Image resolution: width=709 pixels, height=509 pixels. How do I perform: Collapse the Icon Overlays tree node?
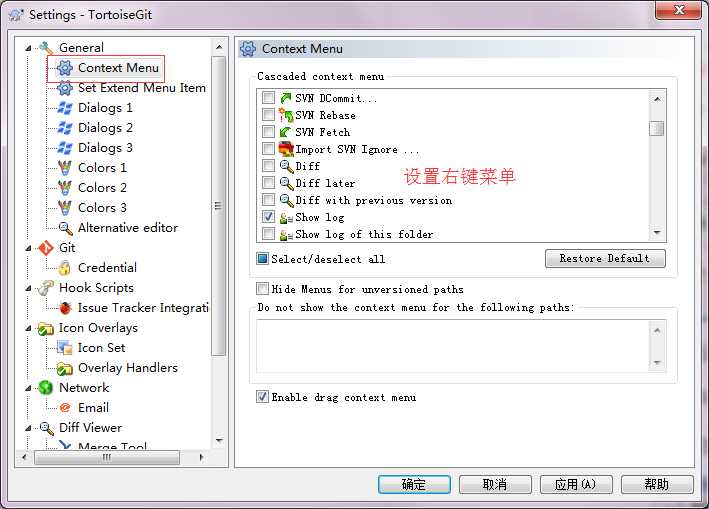click(x=28, y=328)
